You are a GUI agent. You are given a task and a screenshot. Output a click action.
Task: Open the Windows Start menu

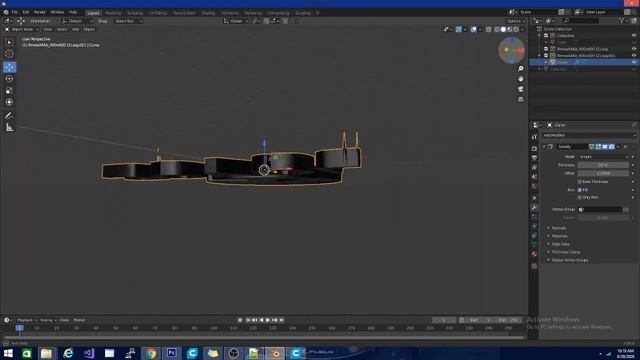[x=8, y=353]
